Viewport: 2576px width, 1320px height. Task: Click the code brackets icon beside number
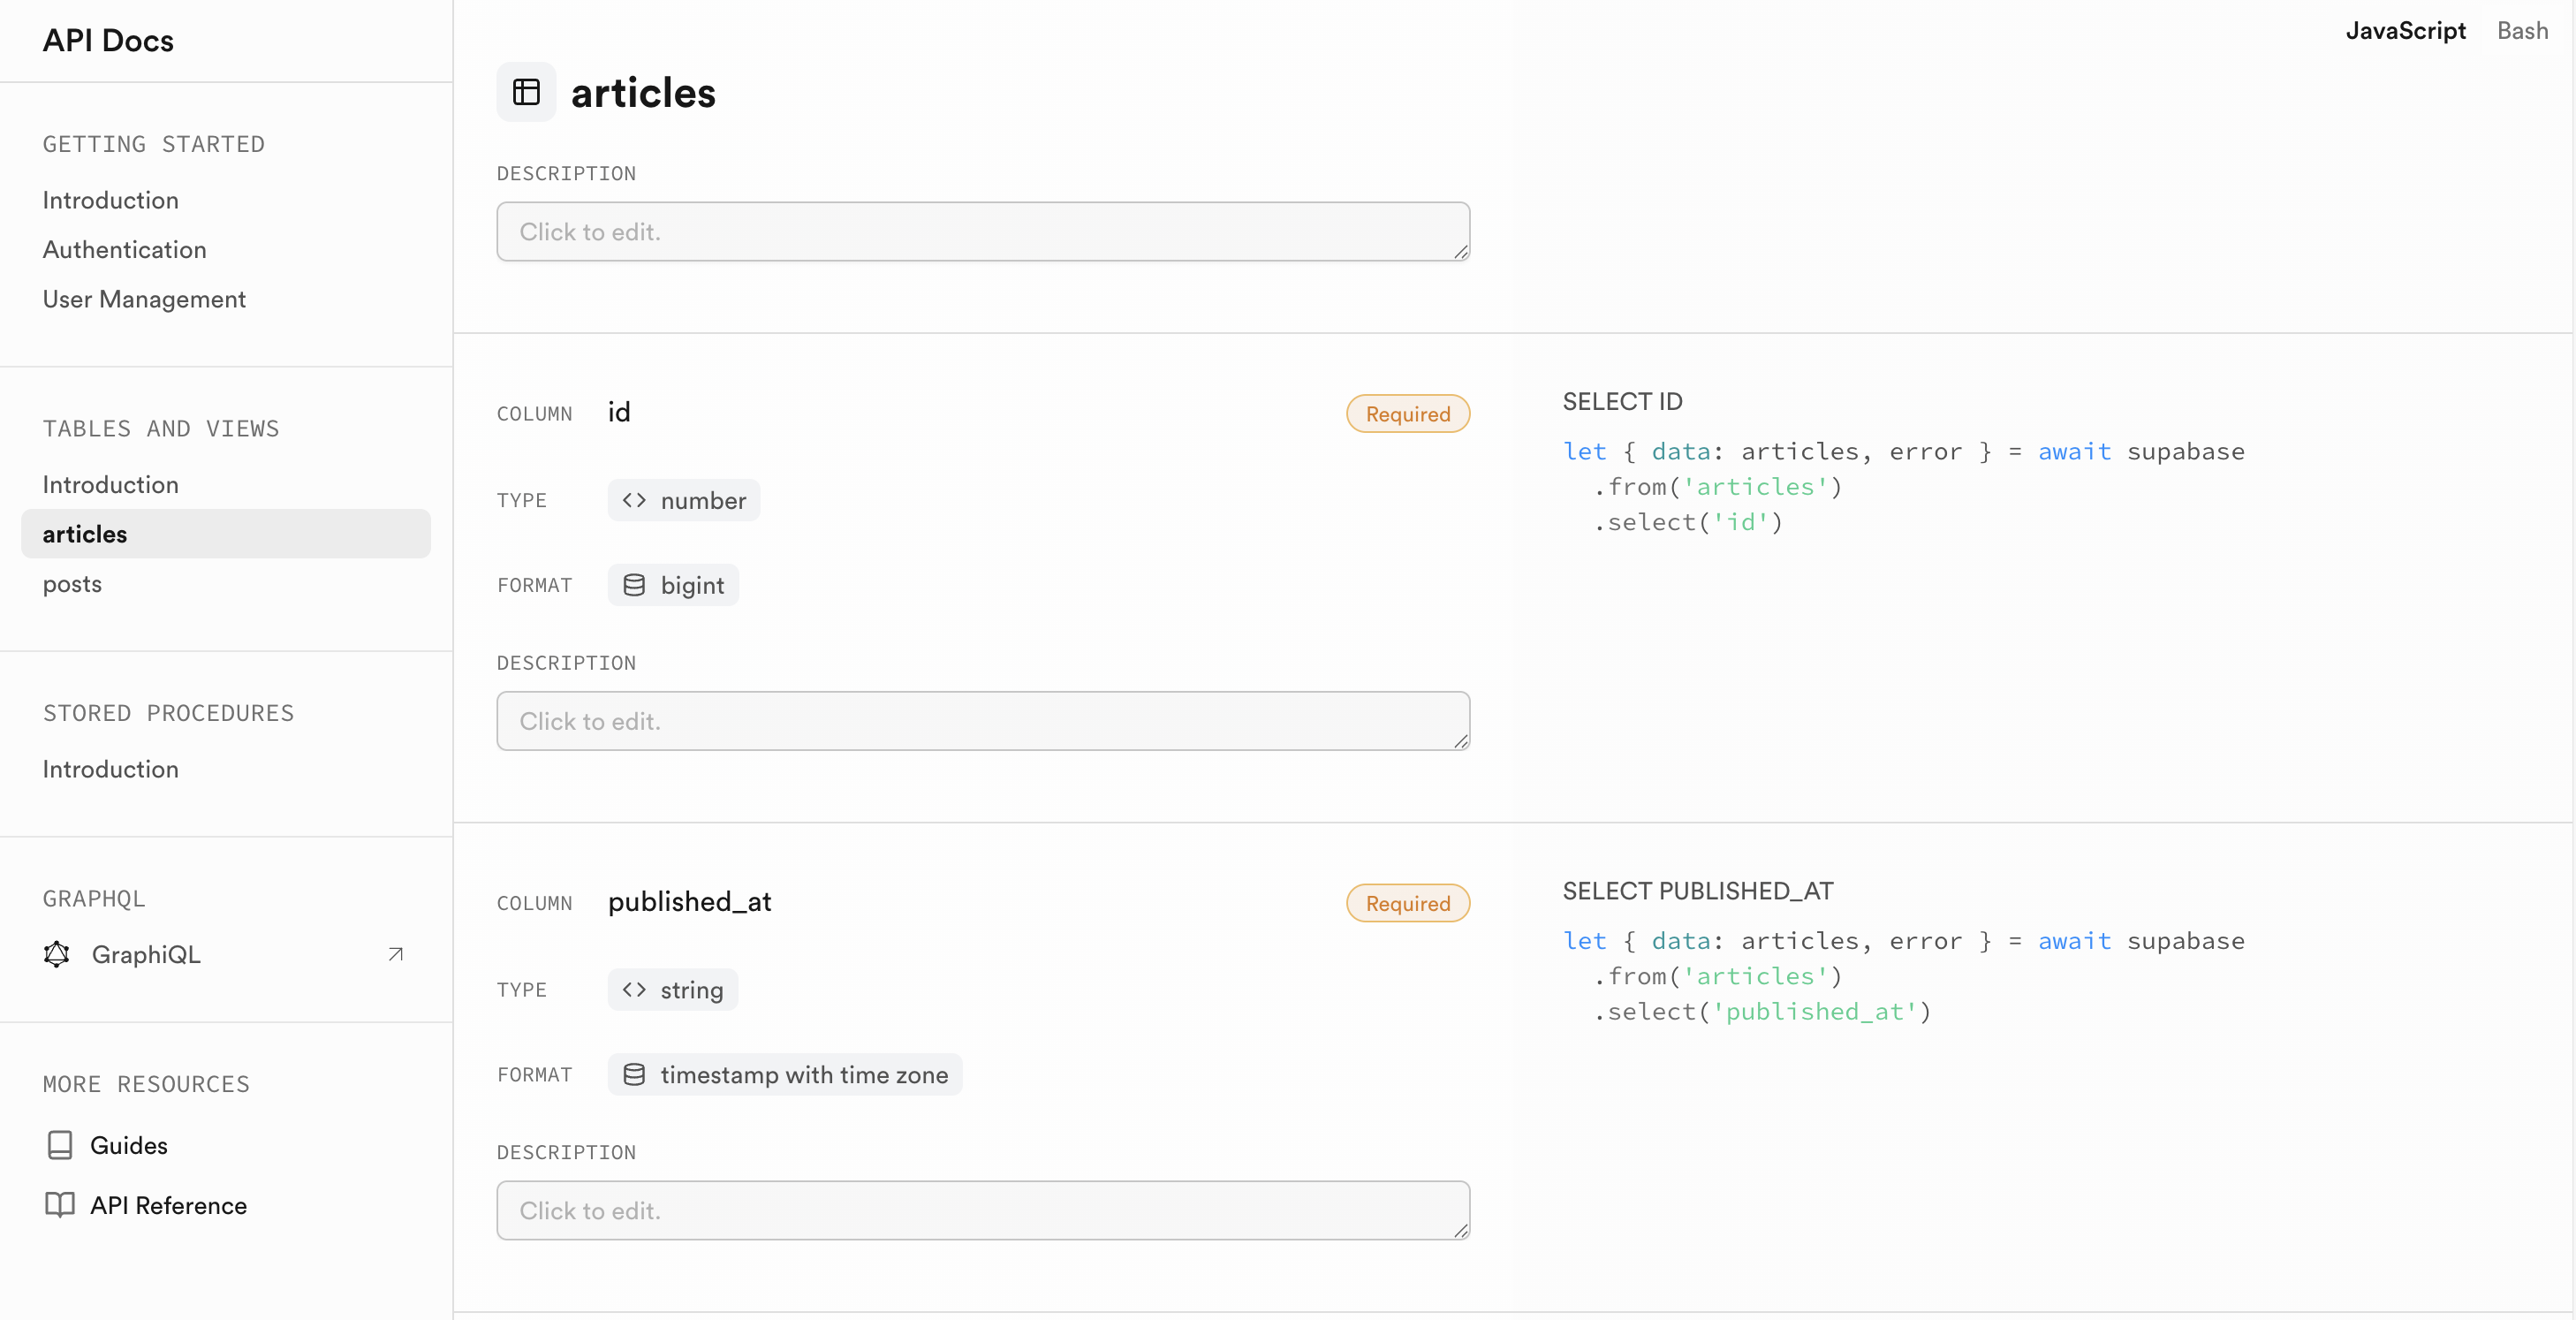(634, 500)
